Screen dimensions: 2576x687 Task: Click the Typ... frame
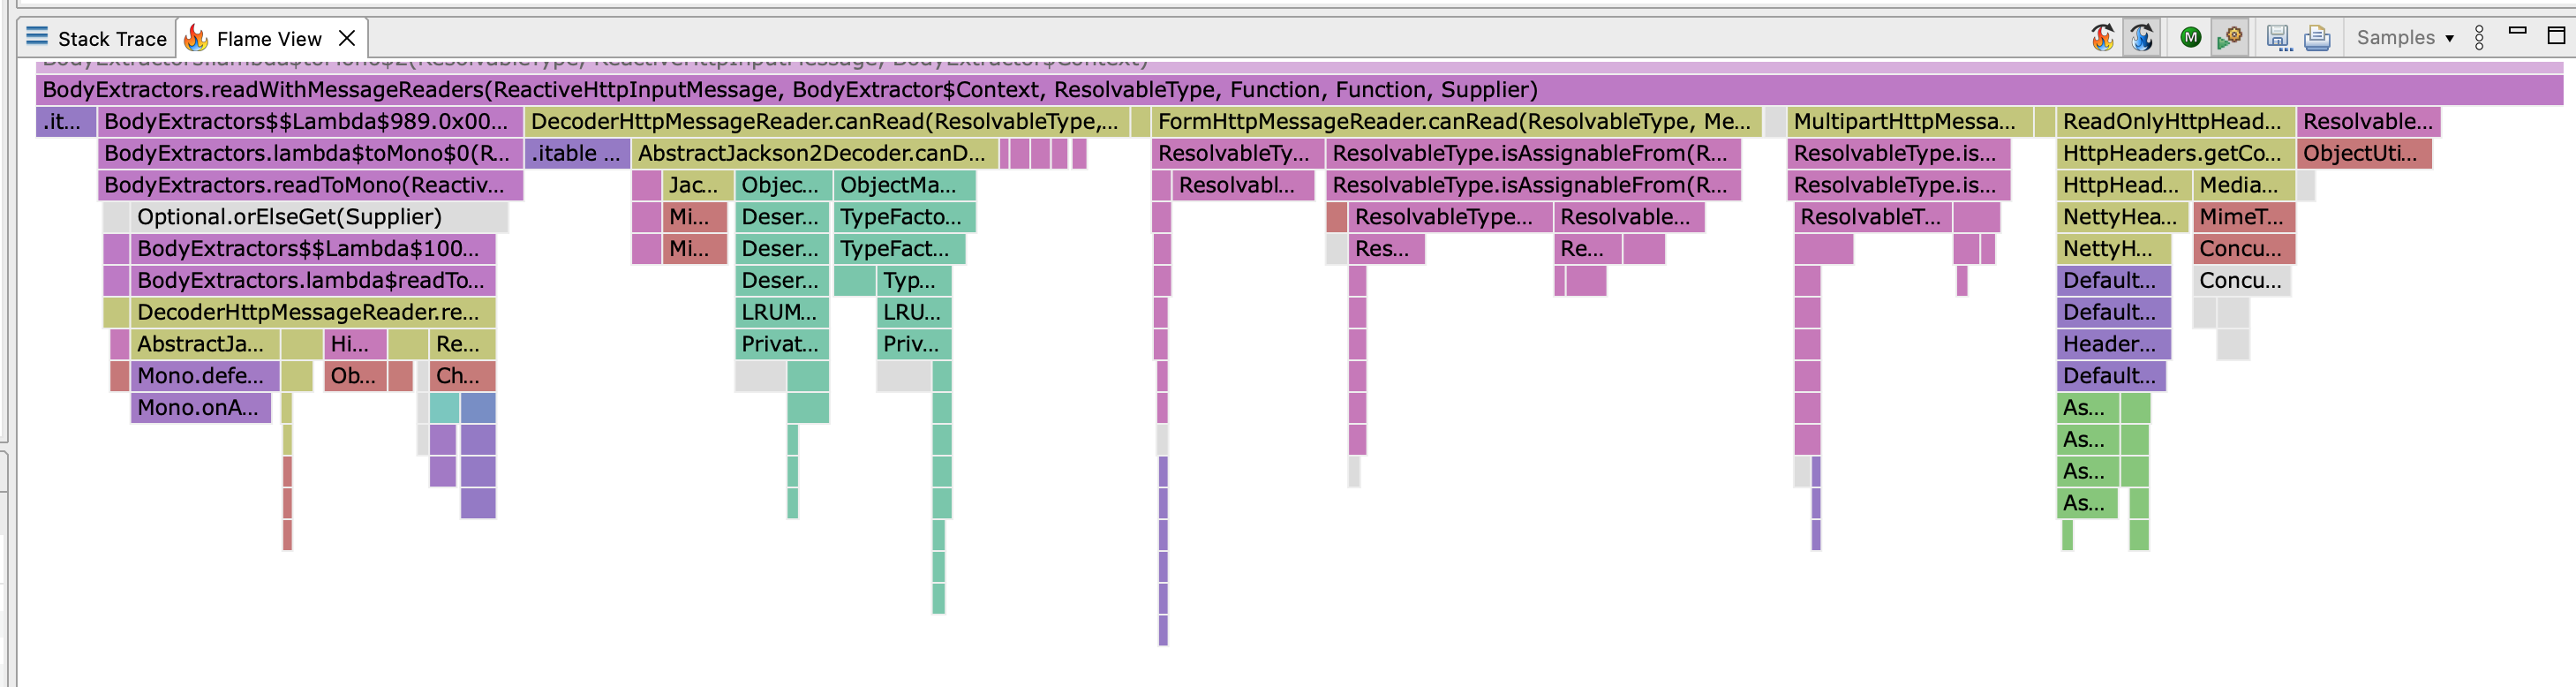click(913, 281)
